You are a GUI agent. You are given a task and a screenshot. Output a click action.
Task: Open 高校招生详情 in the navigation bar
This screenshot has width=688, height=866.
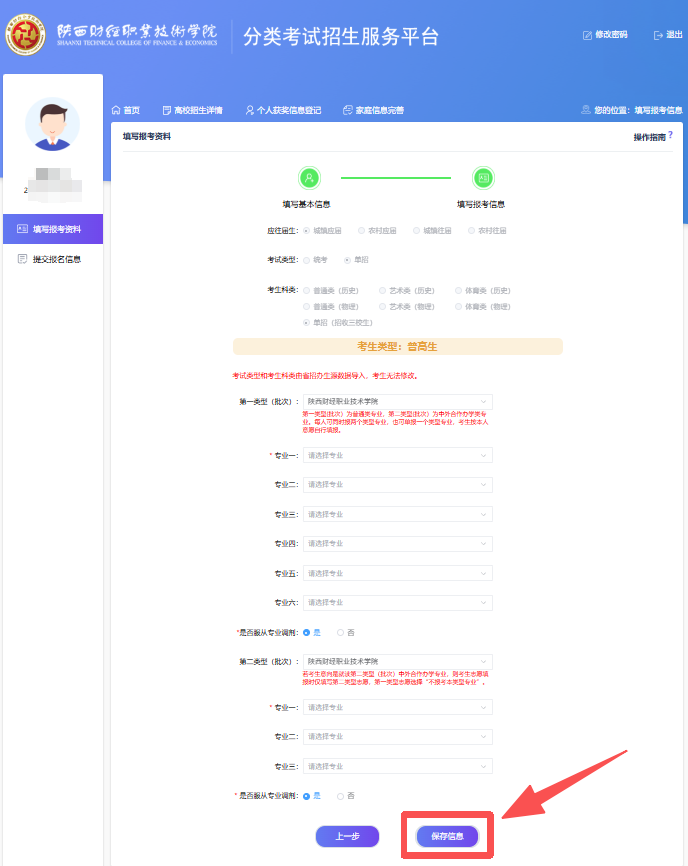[192, 110]
